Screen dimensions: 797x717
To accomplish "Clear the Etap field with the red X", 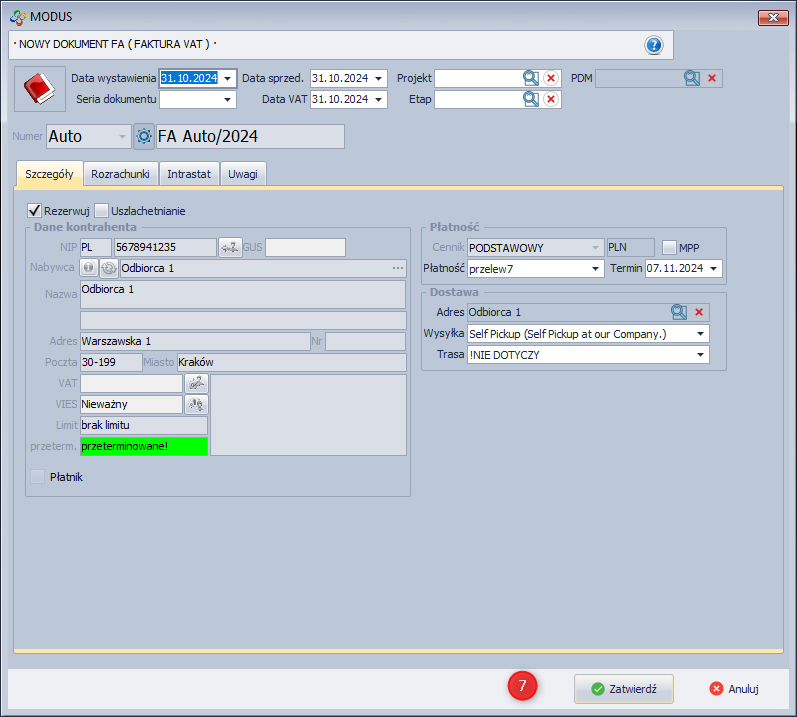I will [551, 99].
